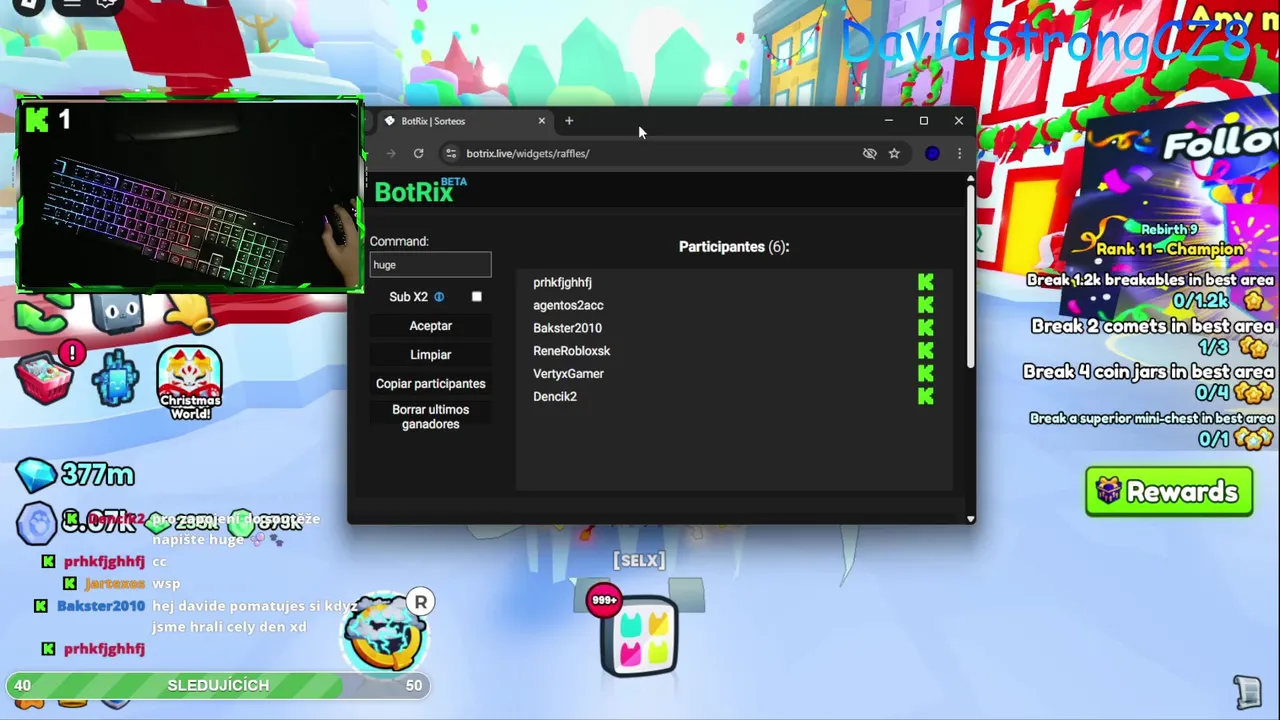Click the Kick icon beside agentos2acc
This screenshot has width=1280, height=720.
point(926,305)
